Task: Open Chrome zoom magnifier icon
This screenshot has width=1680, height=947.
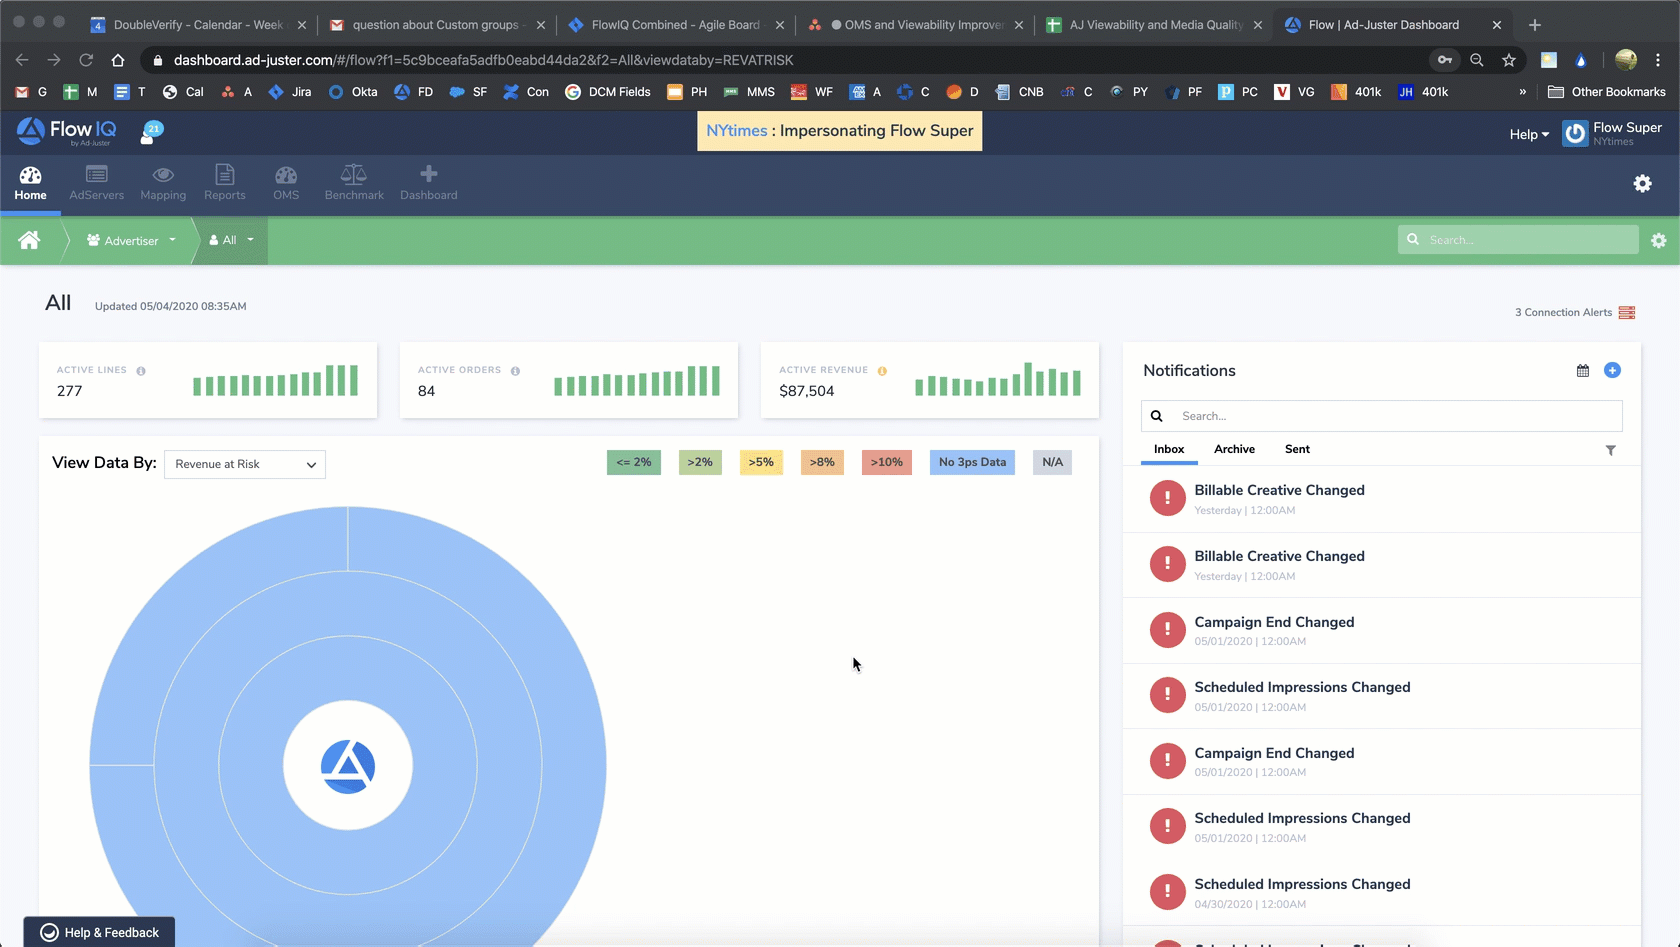Action: tap(1477, 60)
